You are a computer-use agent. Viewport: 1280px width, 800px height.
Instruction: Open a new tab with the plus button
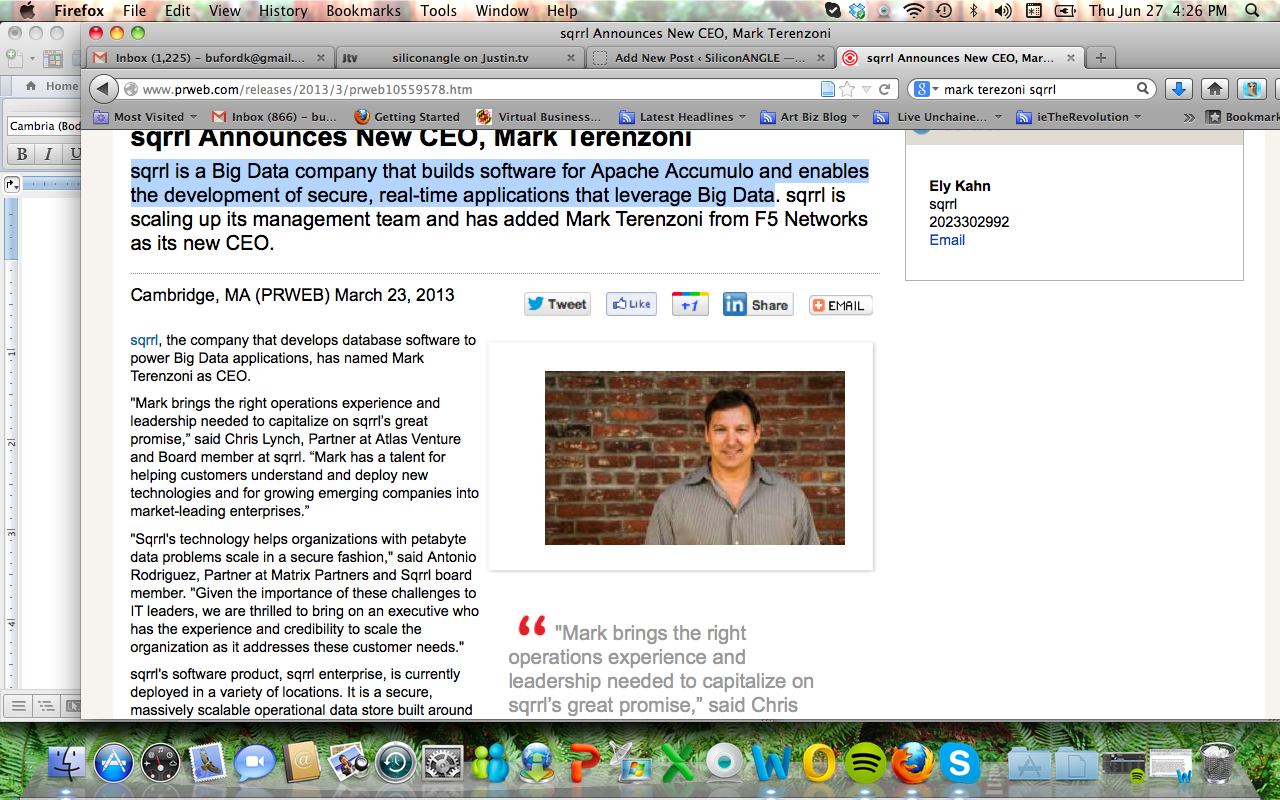coord(1100,58)
